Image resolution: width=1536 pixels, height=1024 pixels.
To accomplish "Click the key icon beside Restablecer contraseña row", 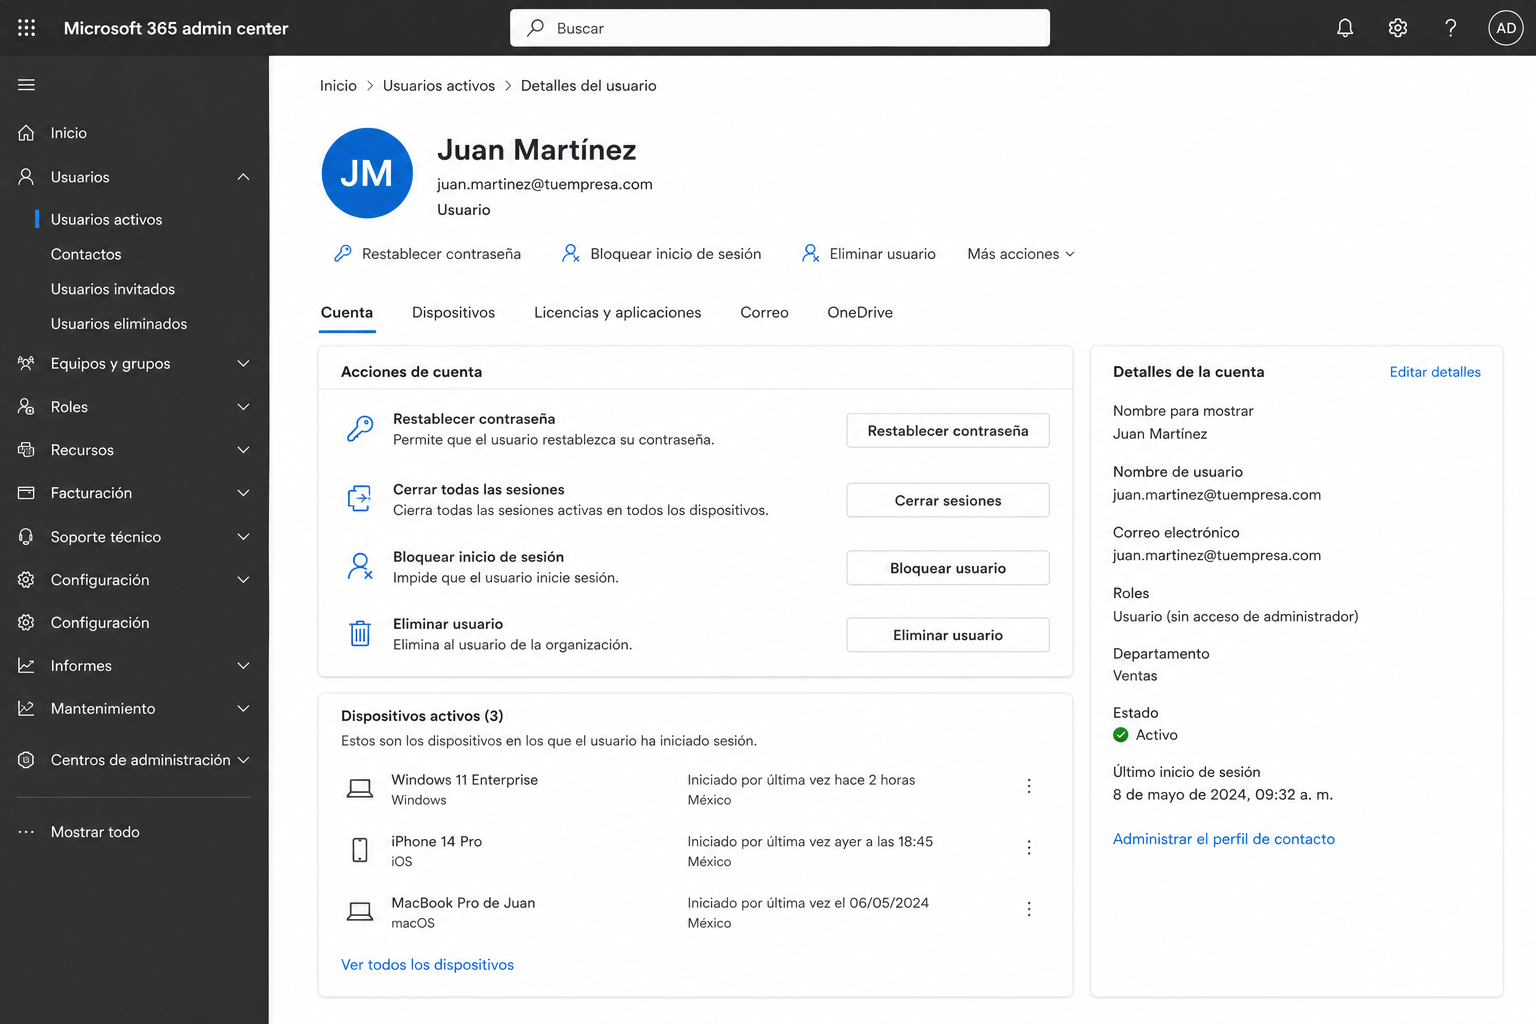I will click(x=360, y=429).
